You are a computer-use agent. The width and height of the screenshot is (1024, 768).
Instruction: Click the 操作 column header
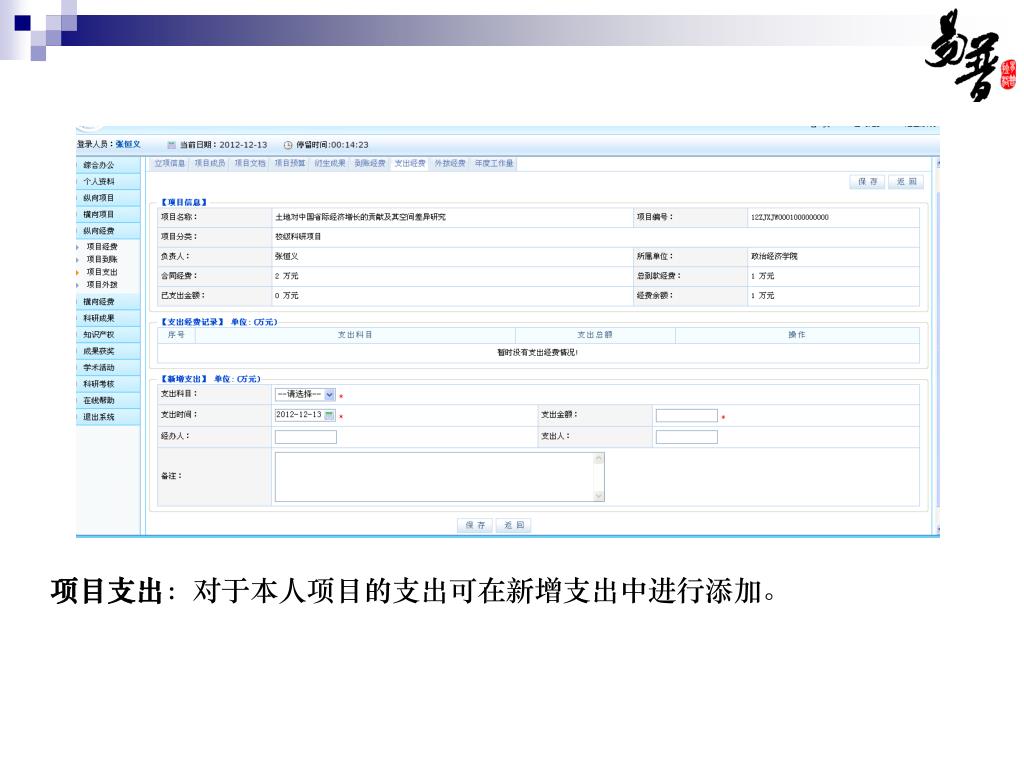pos(797,335)
